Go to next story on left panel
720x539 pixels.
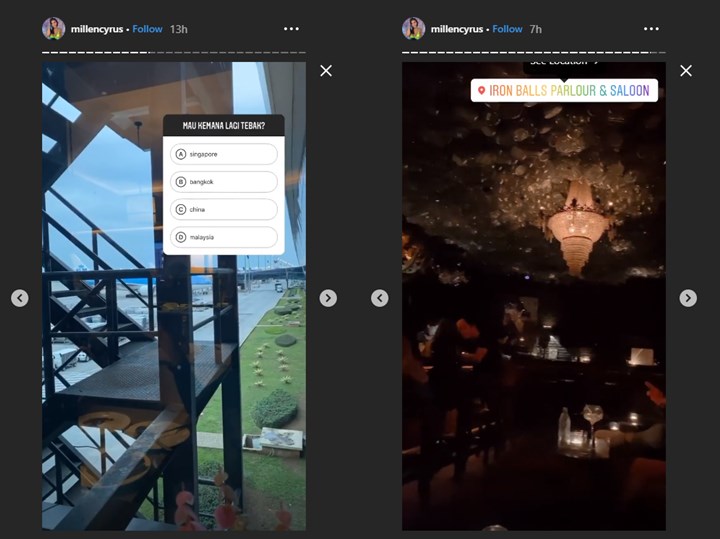[x=328, y=298]
